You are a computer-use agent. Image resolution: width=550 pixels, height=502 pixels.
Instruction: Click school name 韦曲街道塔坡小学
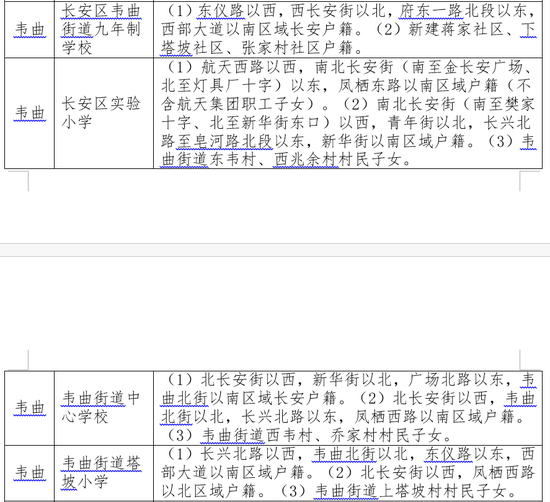(101, 472)
